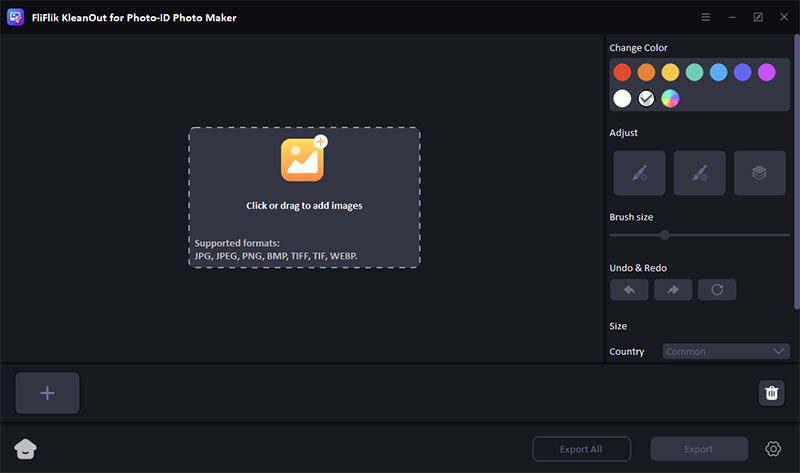Viewport: 800px width, 473px height.
Task: Choose the red color swatch
Action: pos(622,72)
